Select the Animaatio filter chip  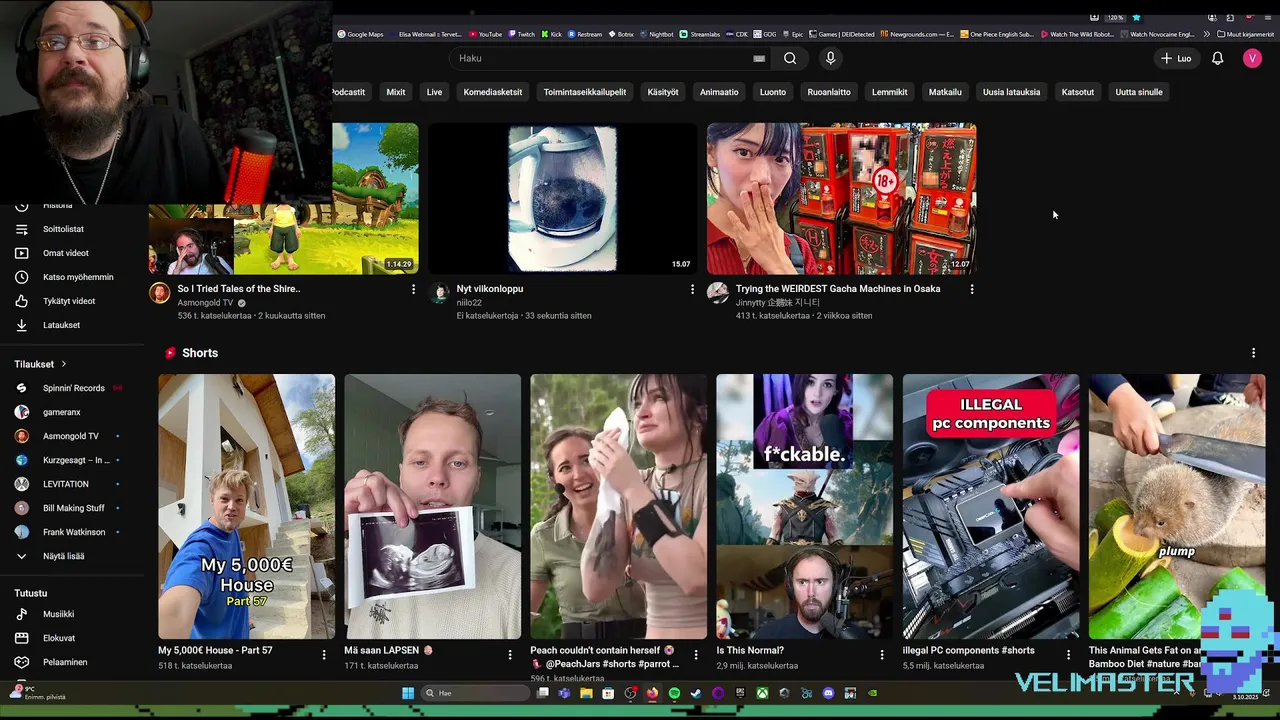pos(719,92)
